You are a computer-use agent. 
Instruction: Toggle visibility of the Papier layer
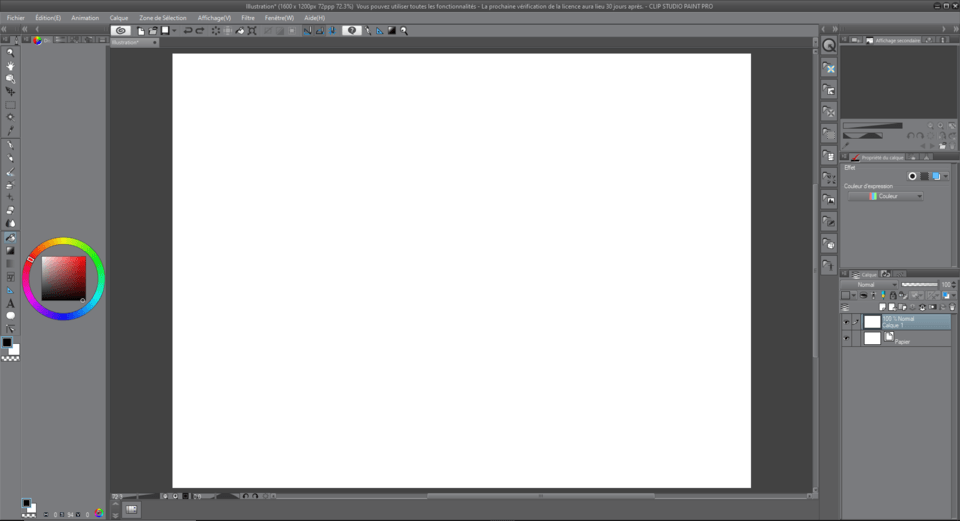(x=847, y=339)
